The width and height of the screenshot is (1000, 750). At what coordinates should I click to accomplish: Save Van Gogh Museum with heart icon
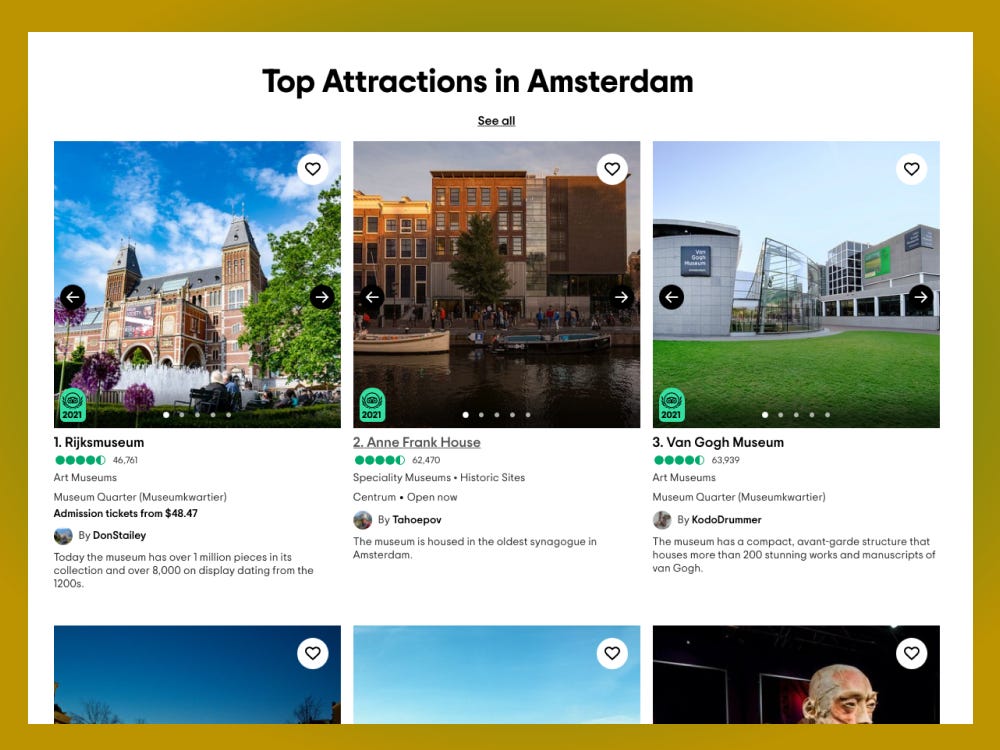click(911, 169)
